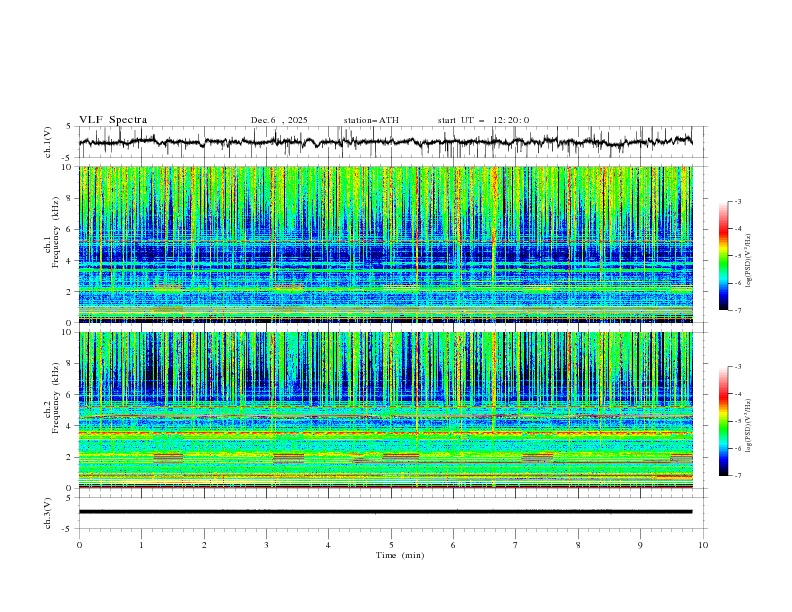Click the 'VLF Spectra' title text
This screenshot has width=792, height=612.
(x=113, y=120)
